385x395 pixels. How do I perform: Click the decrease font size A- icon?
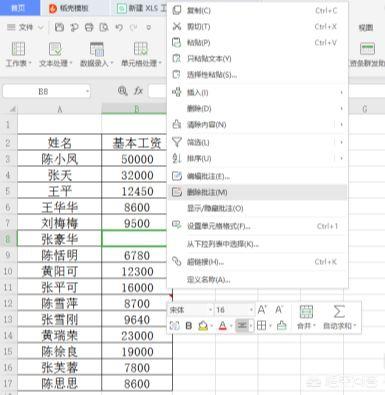tap(279, 310)
